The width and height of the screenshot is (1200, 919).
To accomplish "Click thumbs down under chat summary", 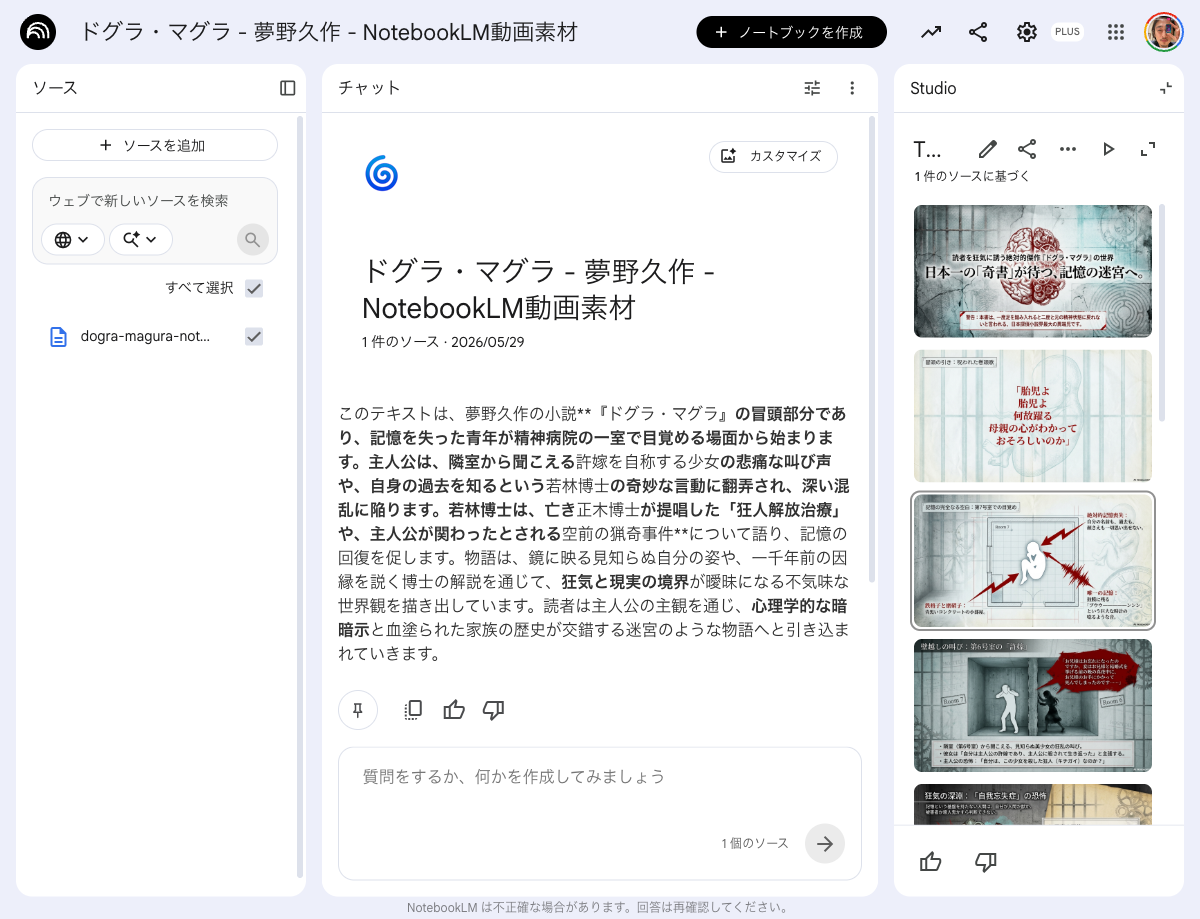I will [x=493, y=710].
